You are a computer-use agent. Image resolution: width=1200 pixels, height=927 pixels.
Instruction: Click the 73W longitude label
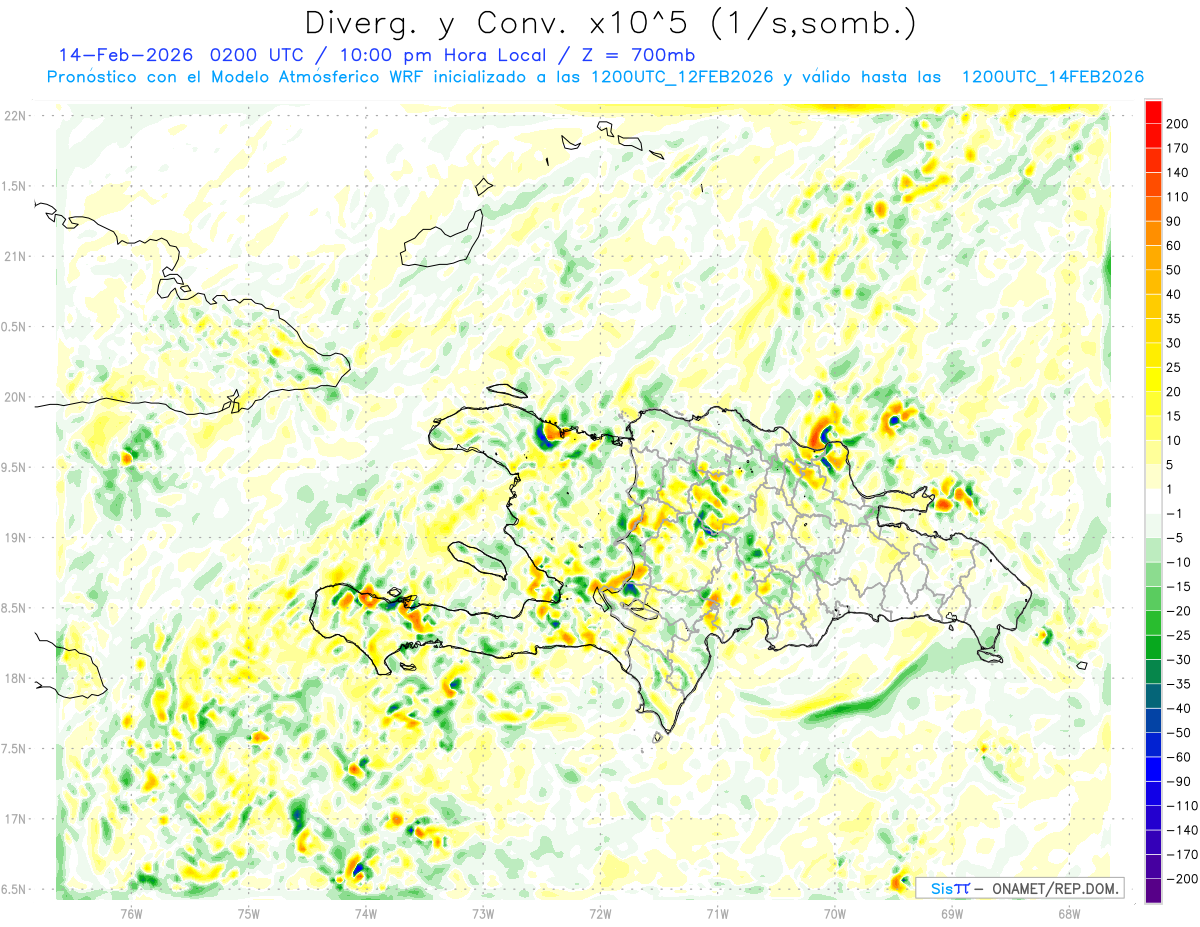pyautogui.click(x=483, y=914)
